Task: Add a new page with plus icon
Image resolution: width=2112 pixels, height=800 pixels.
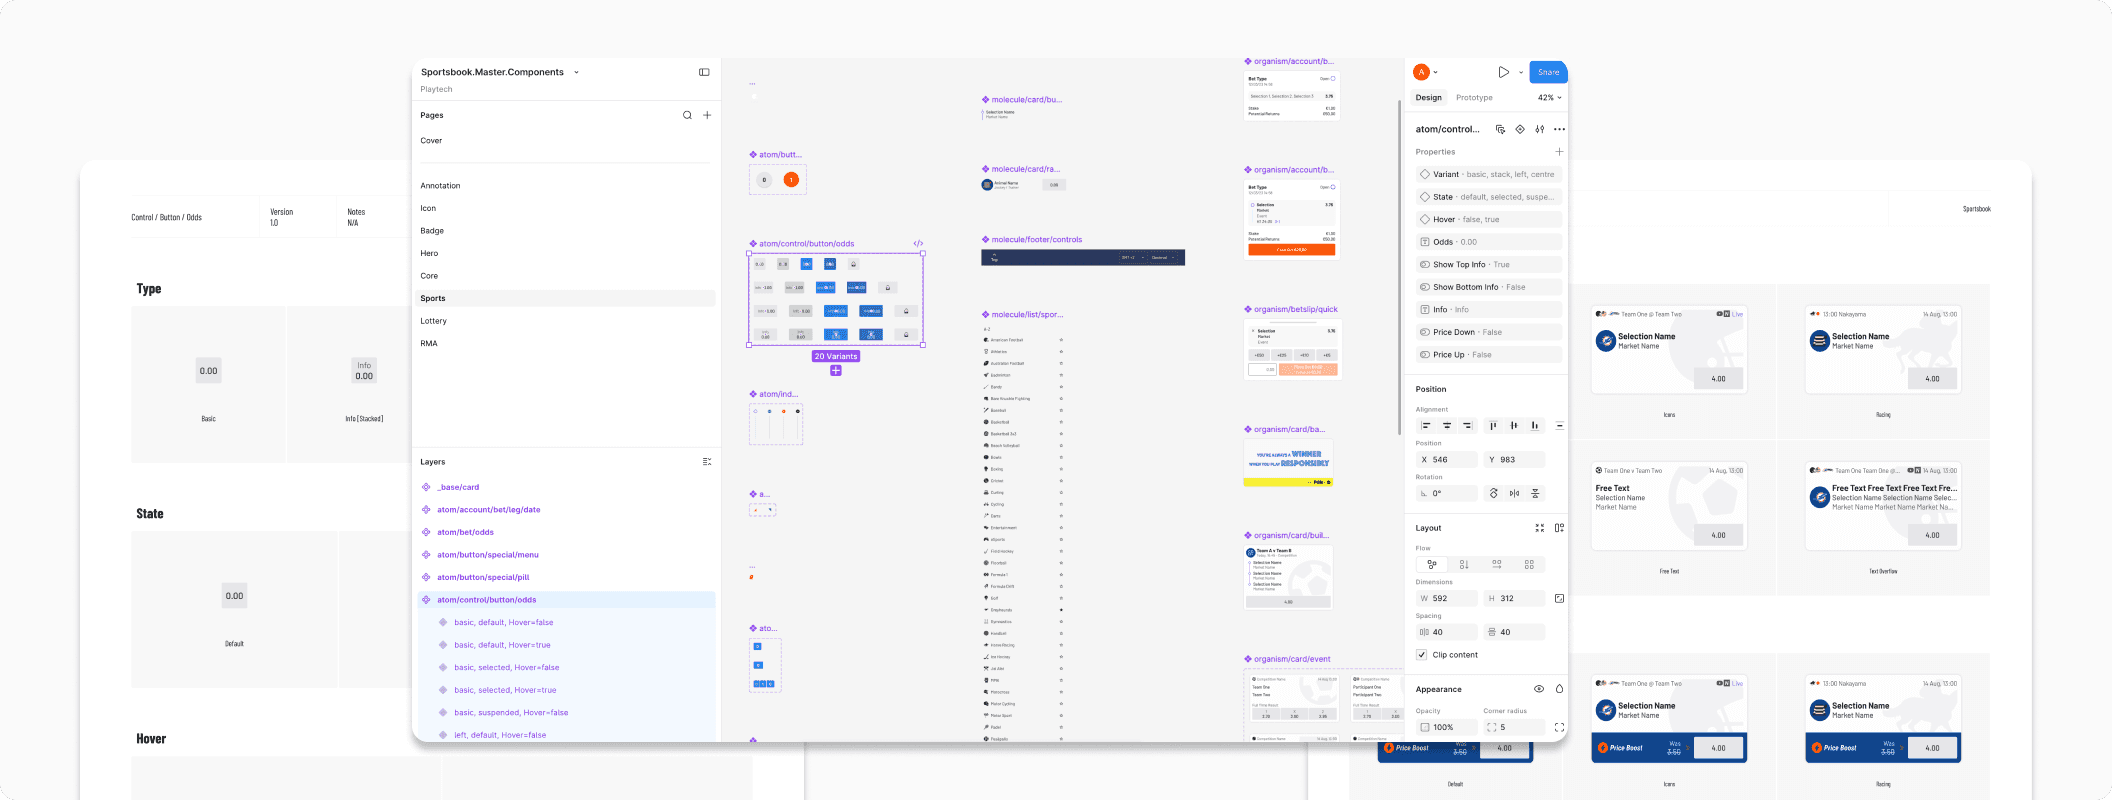Action: coord(707,115)
